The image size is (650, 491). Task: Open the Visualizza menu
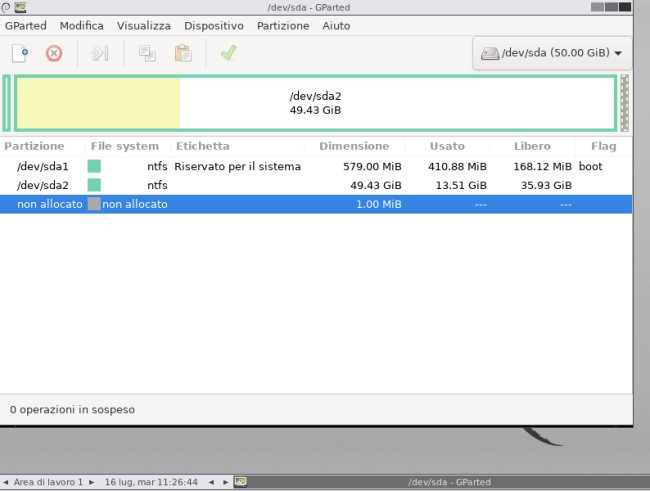point(143,26)
